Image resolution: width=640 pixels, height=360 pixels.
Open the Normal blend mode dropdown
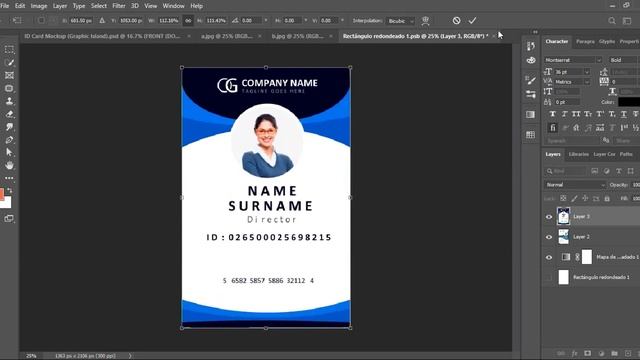(575, 185)
